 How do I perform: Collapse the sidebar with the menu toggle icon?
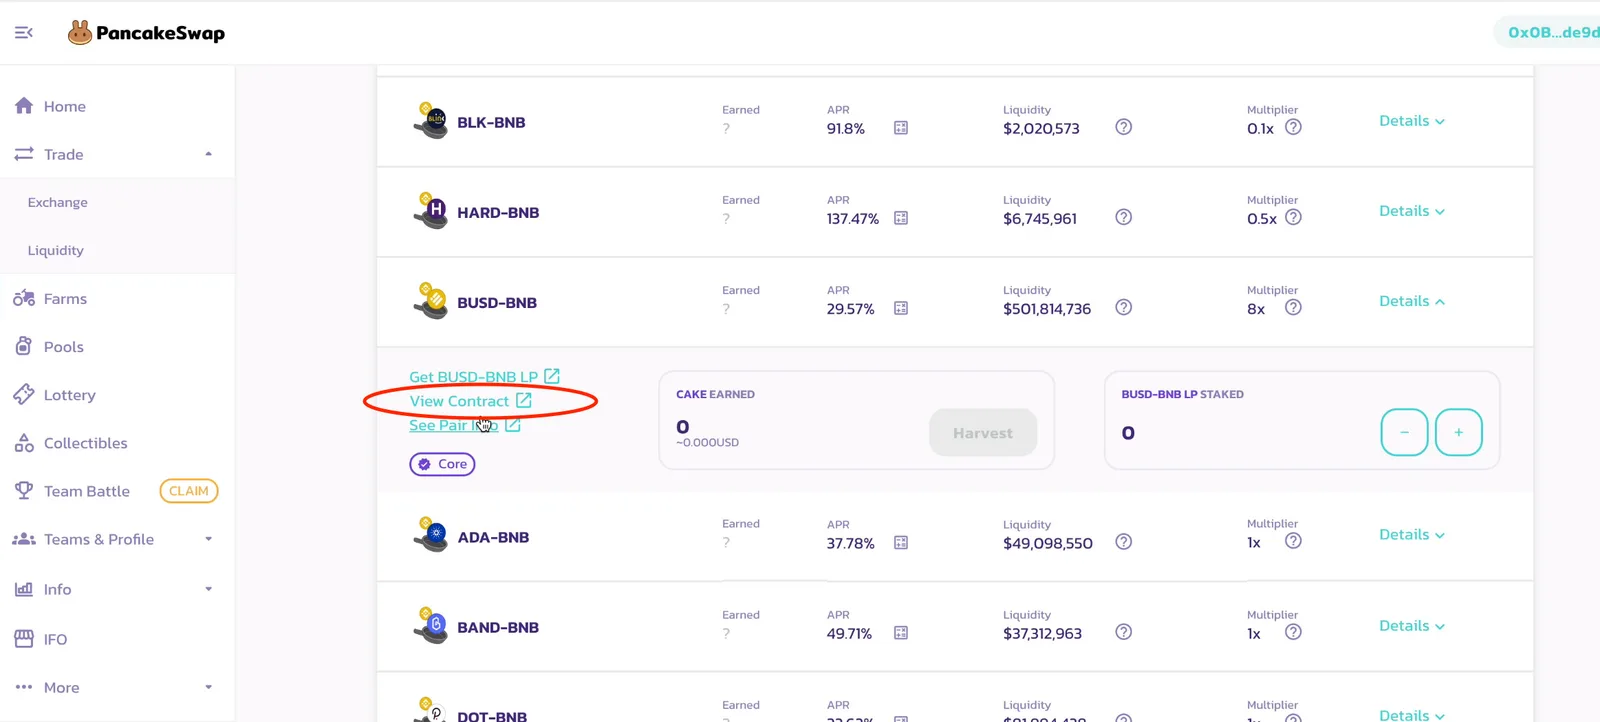(24, 33)
